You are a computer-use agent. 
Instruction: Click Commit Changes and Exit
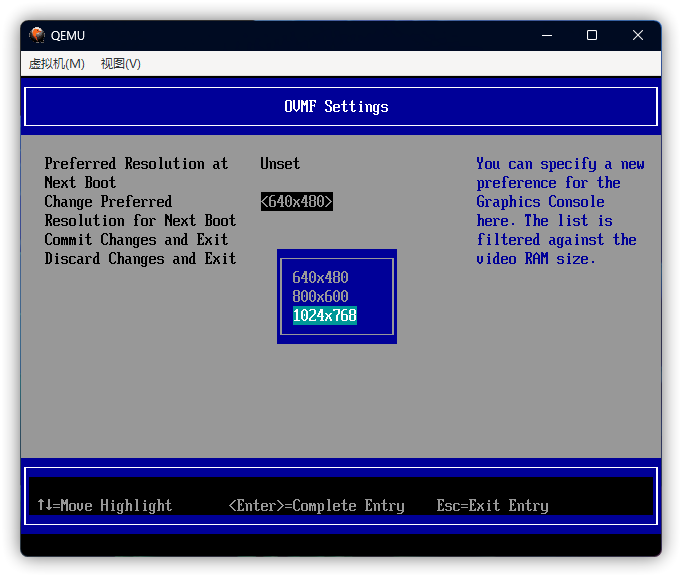pyautogui.click(x=136, y=240)
